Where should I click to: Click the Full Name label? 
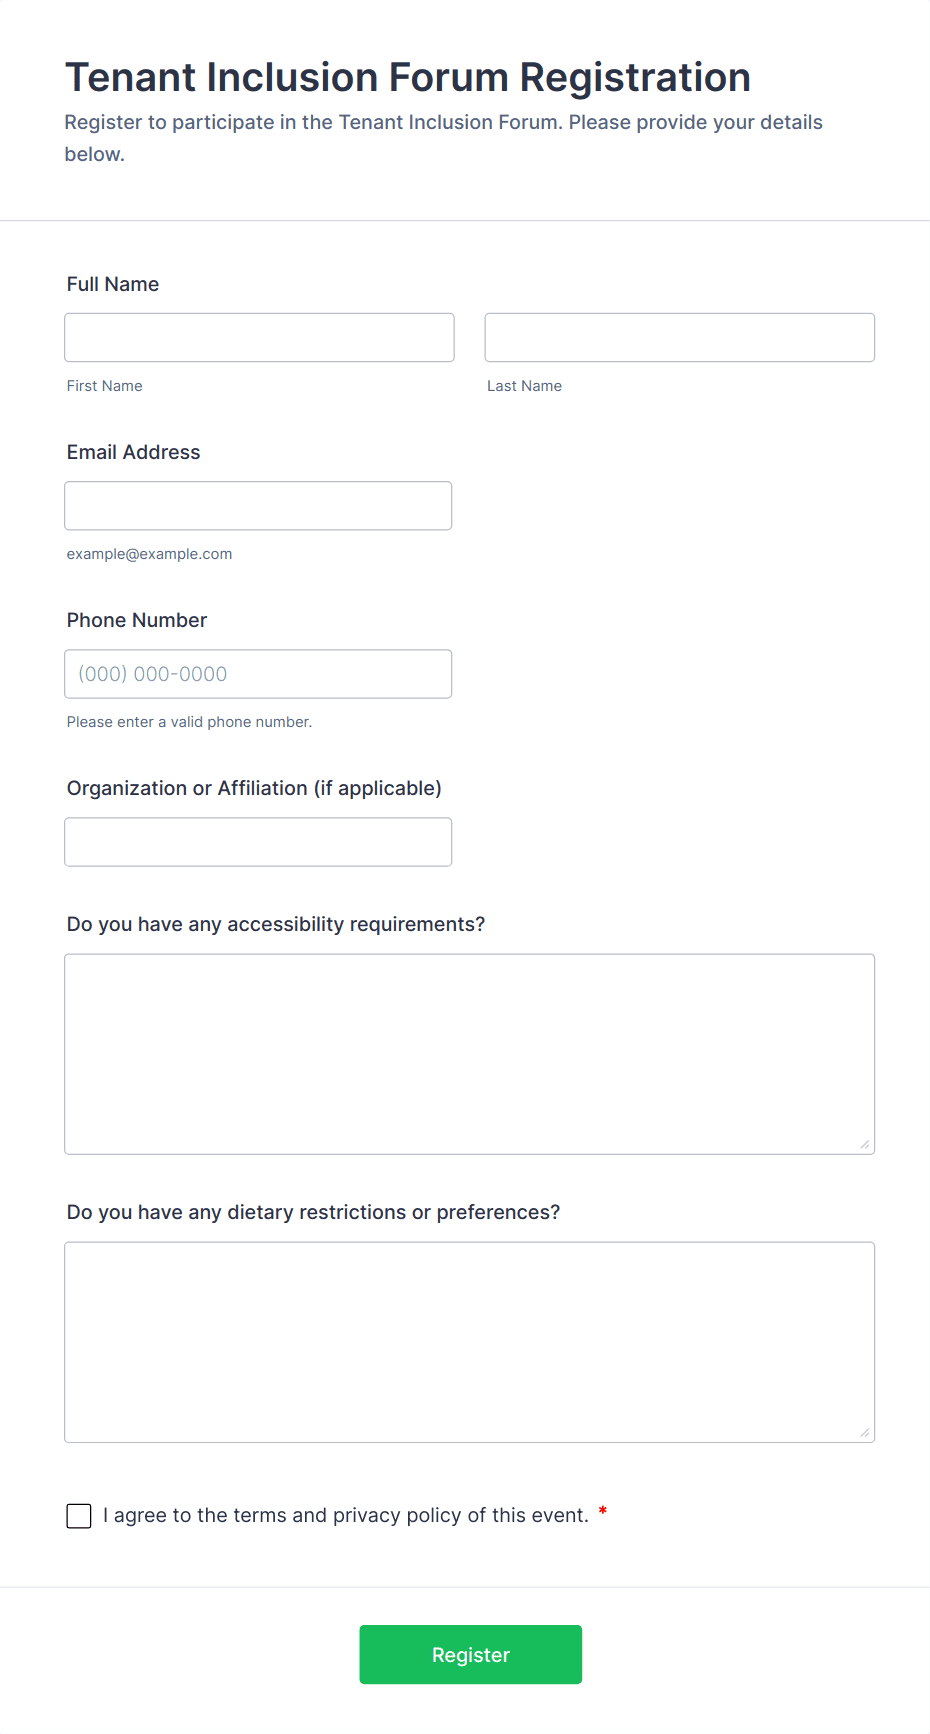(113, 284)
